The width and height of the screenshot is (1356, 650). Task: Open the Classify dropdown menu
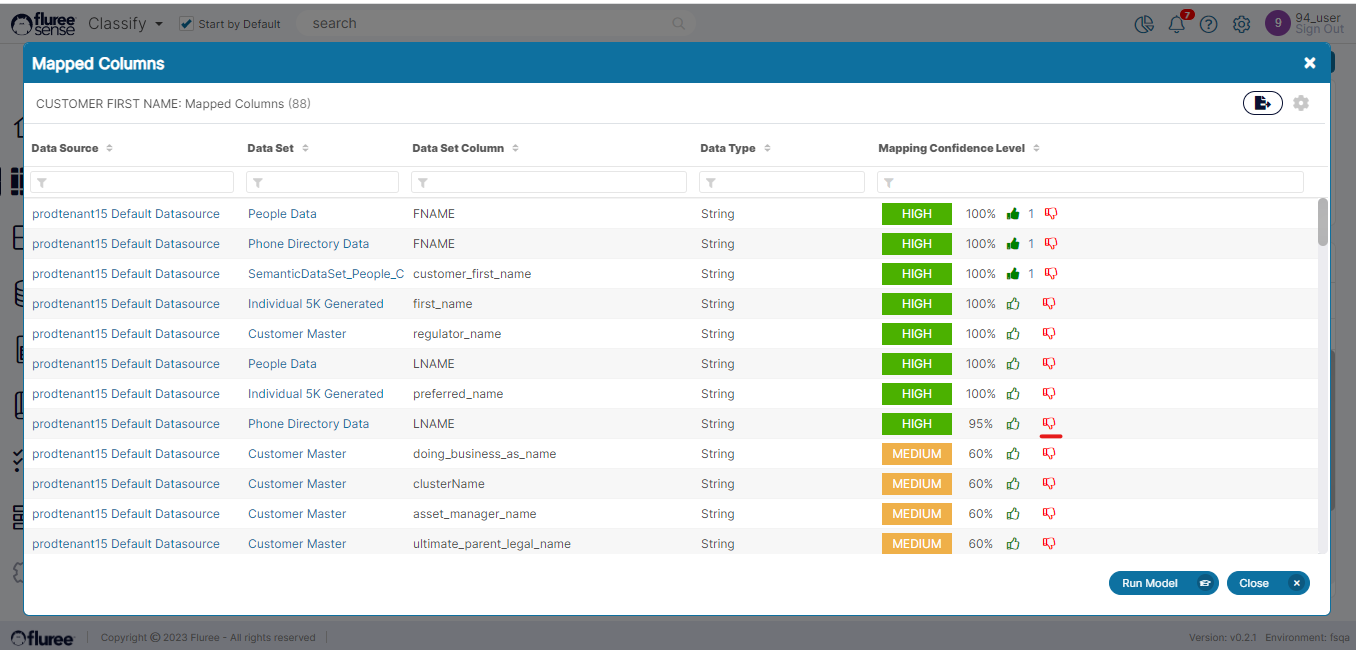pyautogui.click(x=125, y=23)
